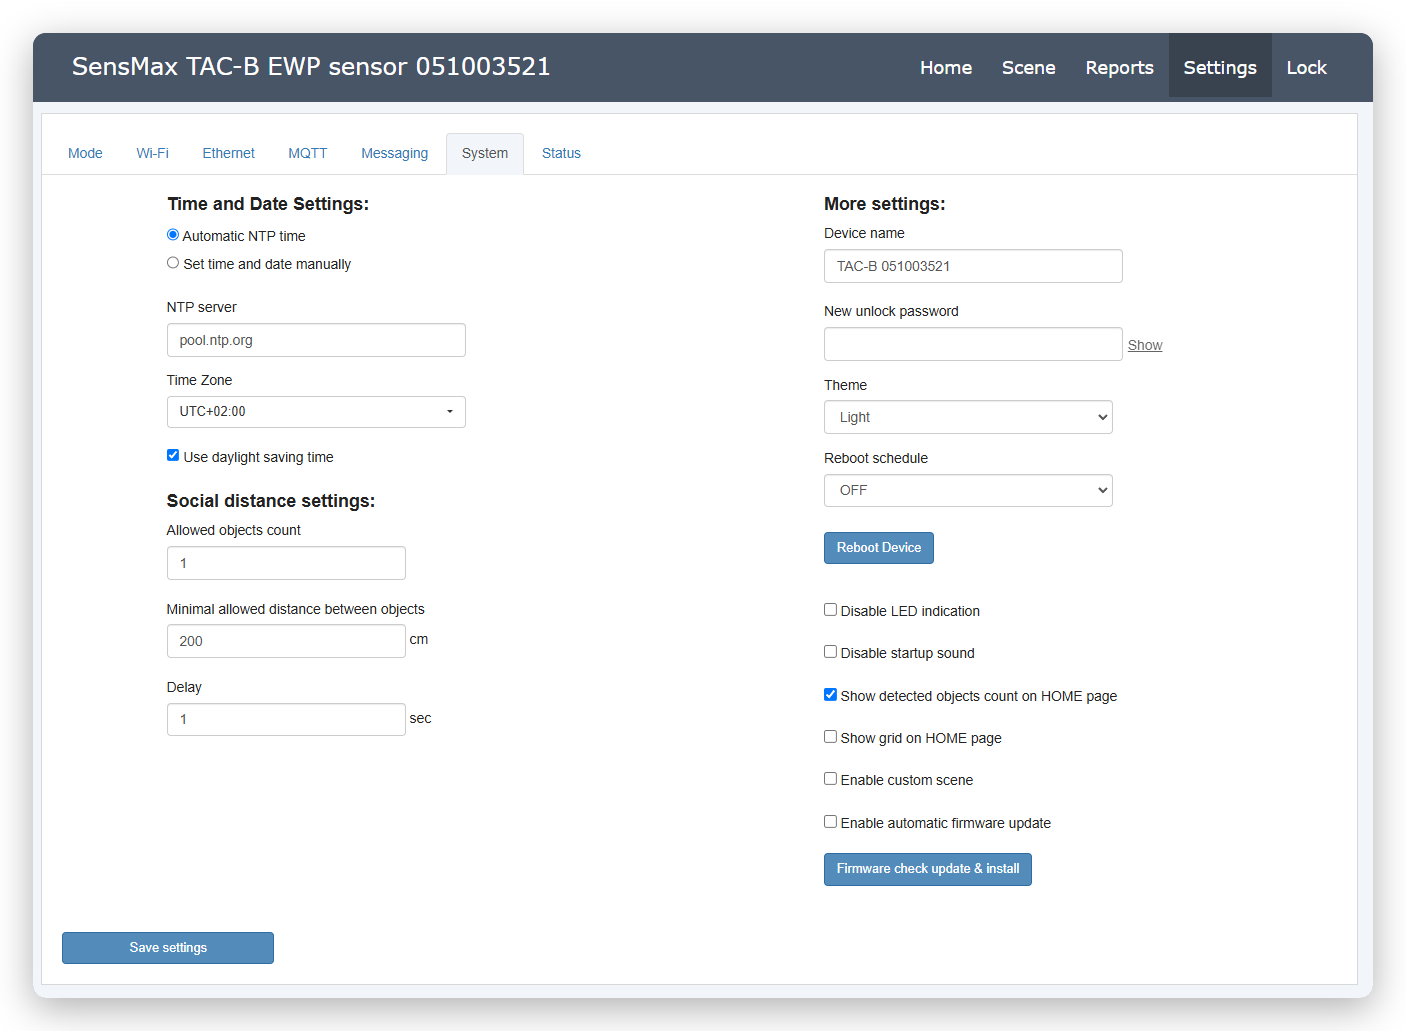Open Reports in top navigation
The width and height of the screenshot is (1406, 1031).
tap(1119, 67)
